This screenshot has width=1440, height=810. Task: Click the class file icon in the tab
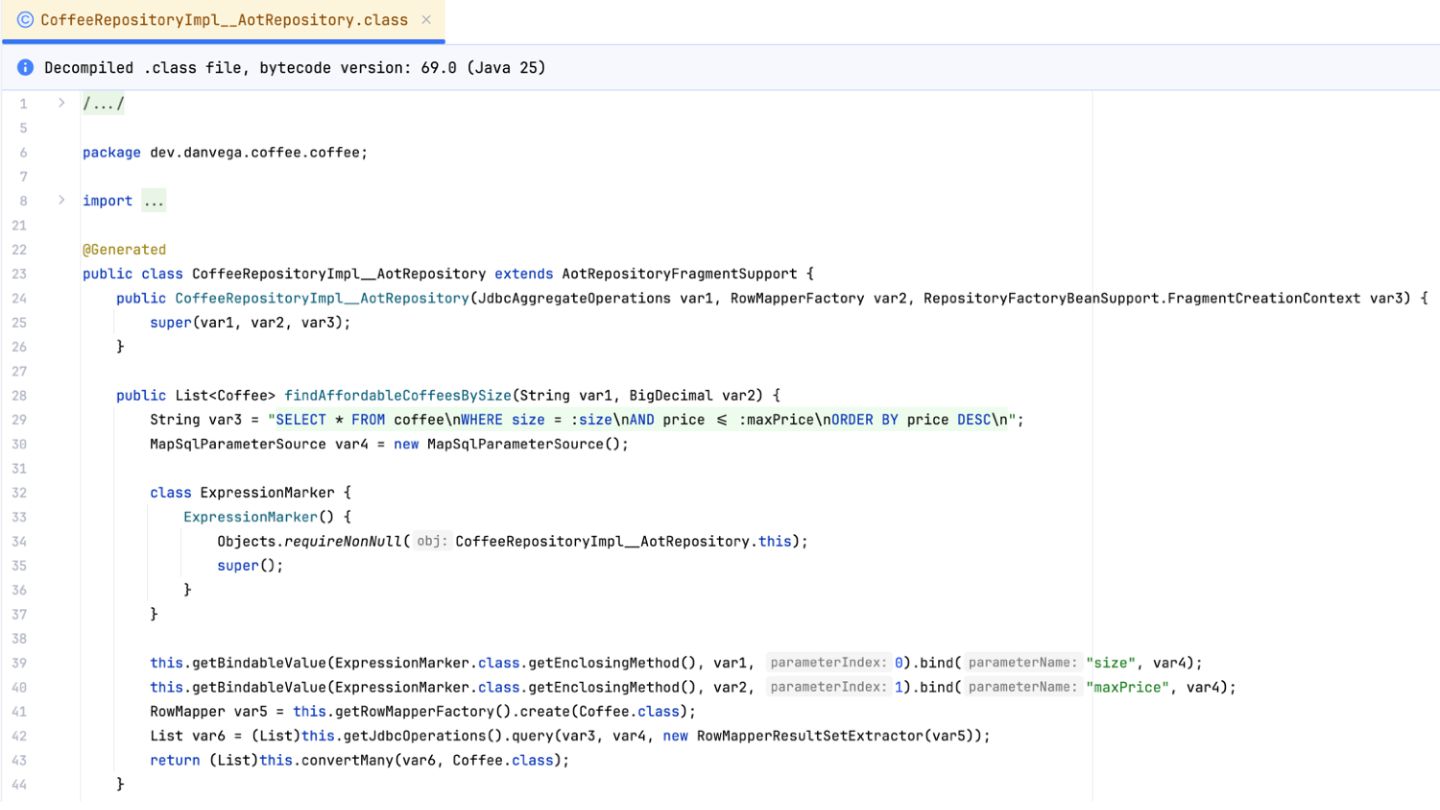coord(25,20)
